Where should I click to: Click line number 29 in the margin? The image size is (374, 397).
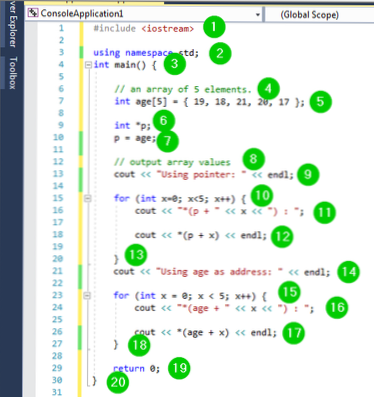point(57,368)
